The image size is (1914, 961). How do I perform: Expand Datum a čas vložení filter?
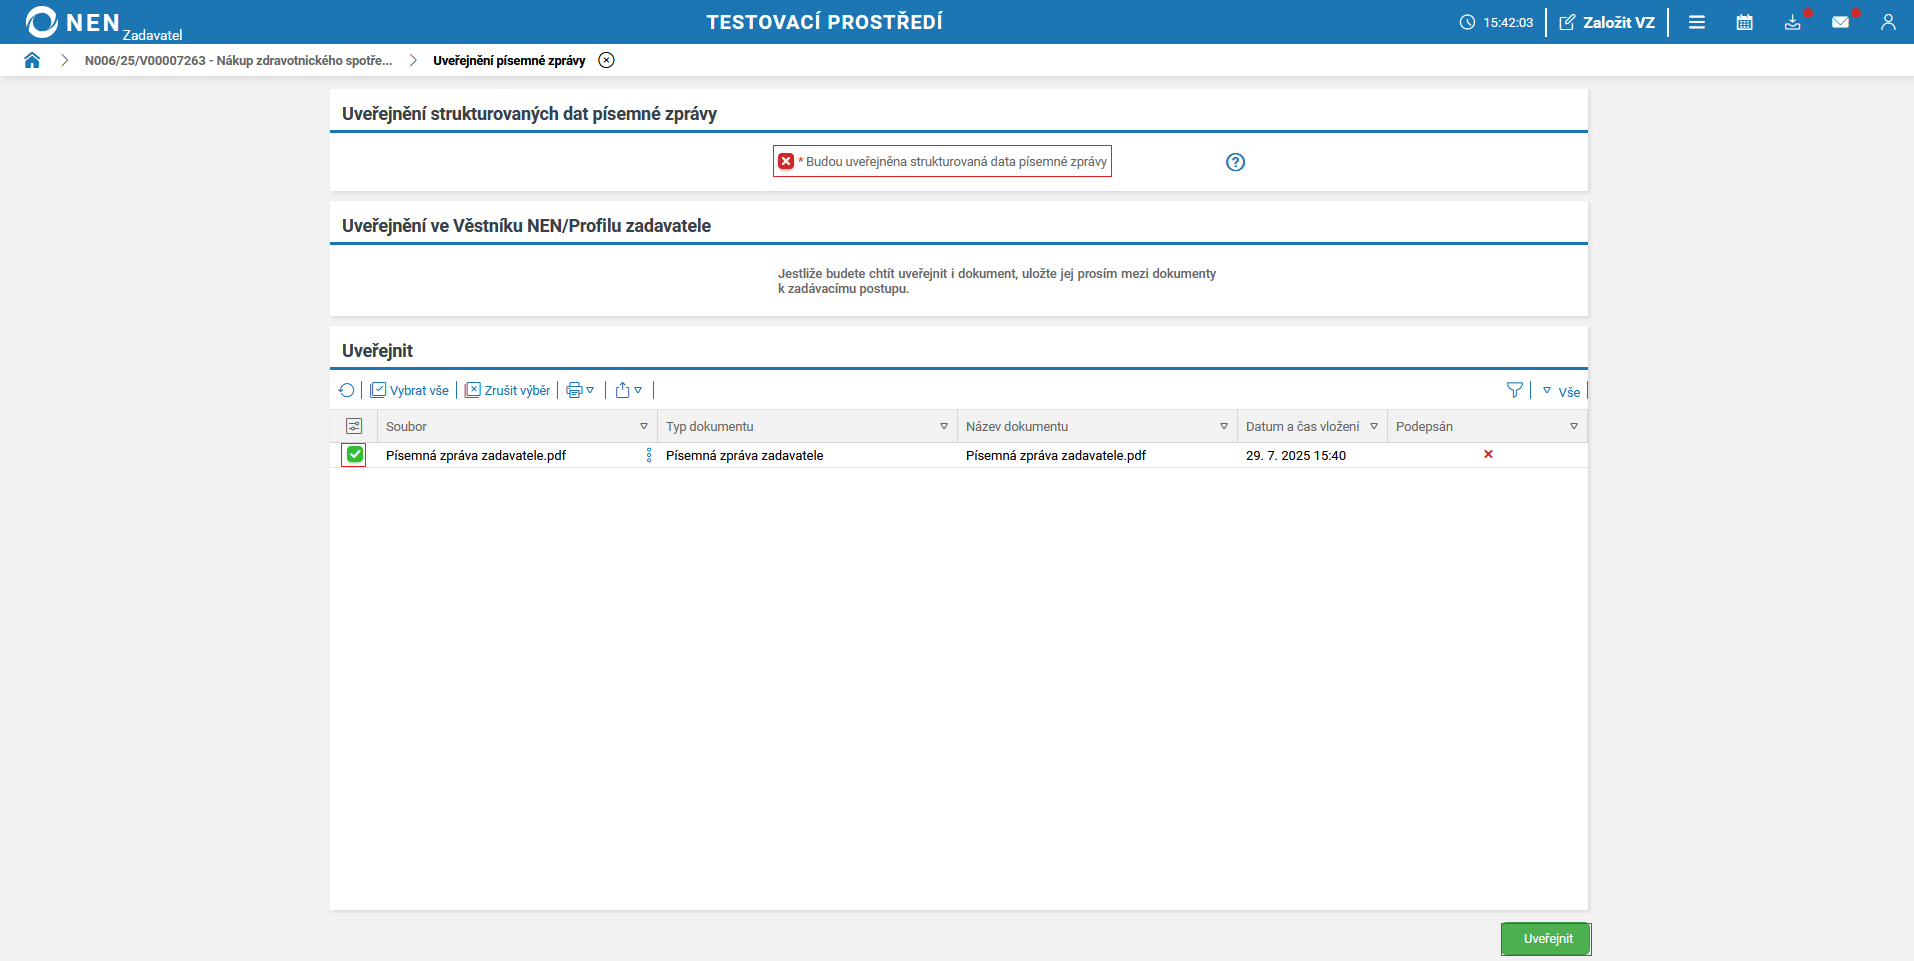pos(1372,426)
